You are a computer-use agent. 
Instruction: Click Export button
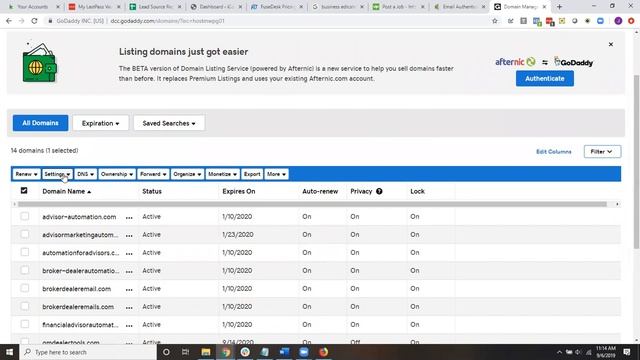tap(252, 174)
